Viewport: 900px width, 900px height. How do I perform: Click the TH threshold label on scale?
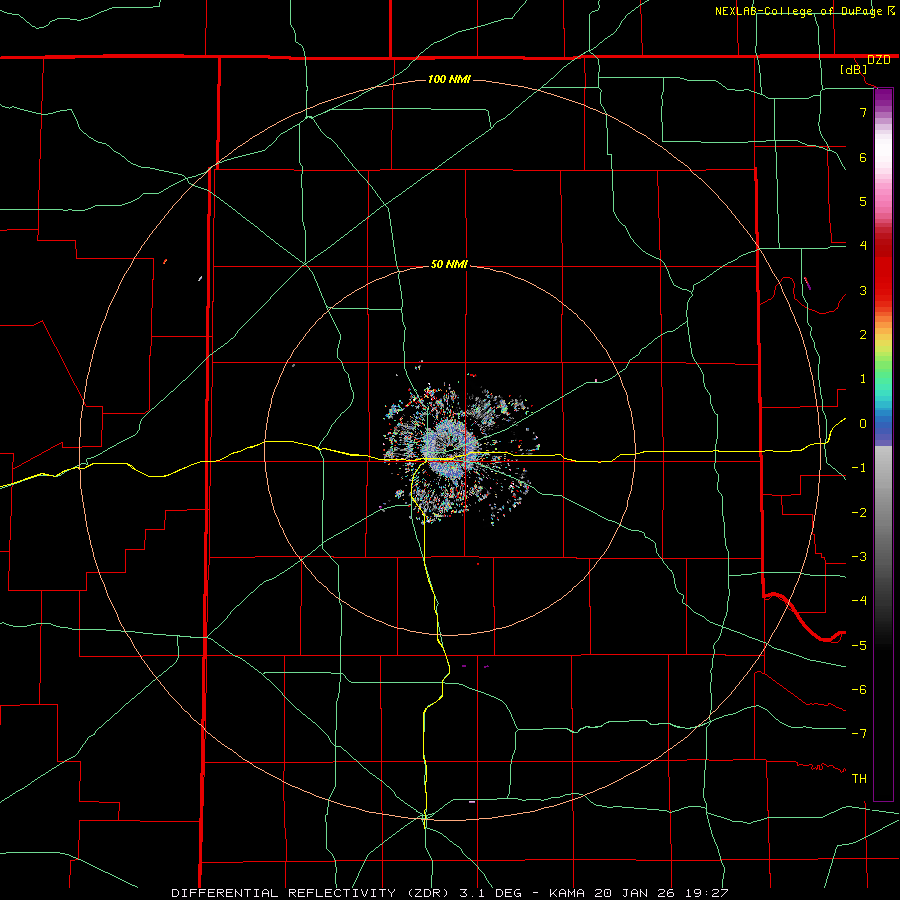[859, 779]
